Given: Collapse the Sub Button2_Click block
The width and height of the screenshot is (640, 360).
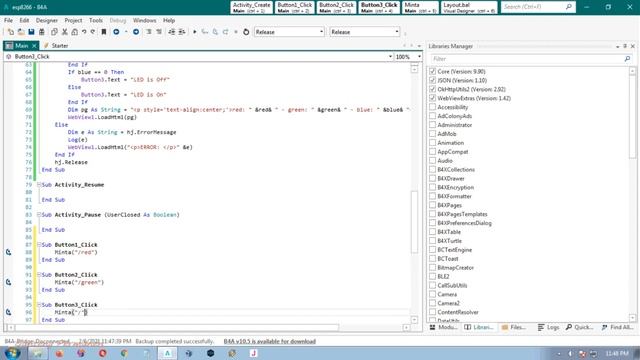Looking at the screenshot, I should (x=39, y=275).
